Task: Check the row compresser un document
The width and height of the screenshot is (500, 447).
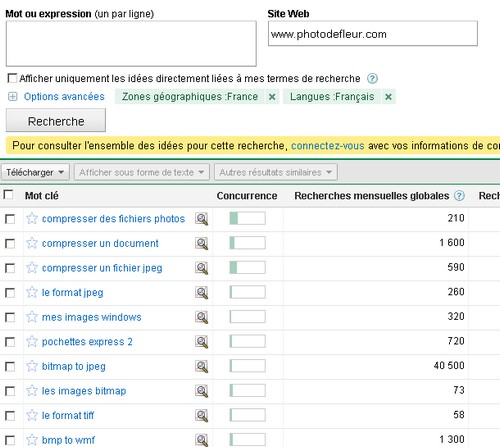Action: coord(10,244)
